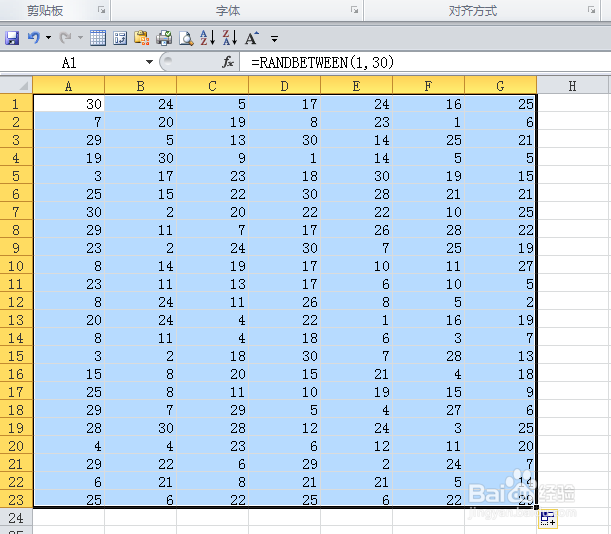Sort ascending with the A-Z icon
Screen dimensions: 611x534
coord(208,38)
